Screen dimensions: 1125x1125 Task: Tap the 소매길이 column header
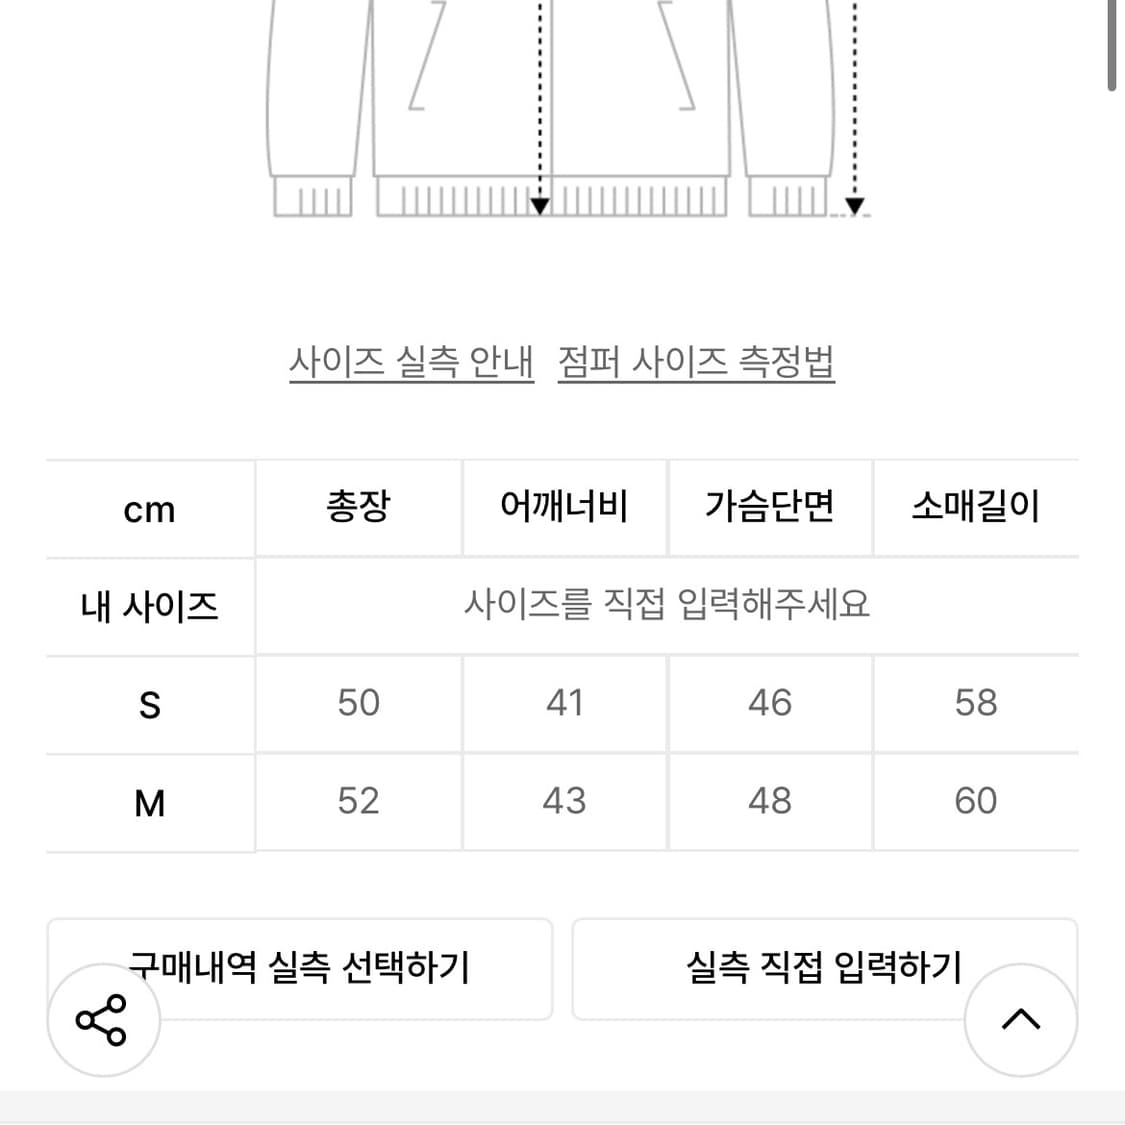(x=976, y=507)
